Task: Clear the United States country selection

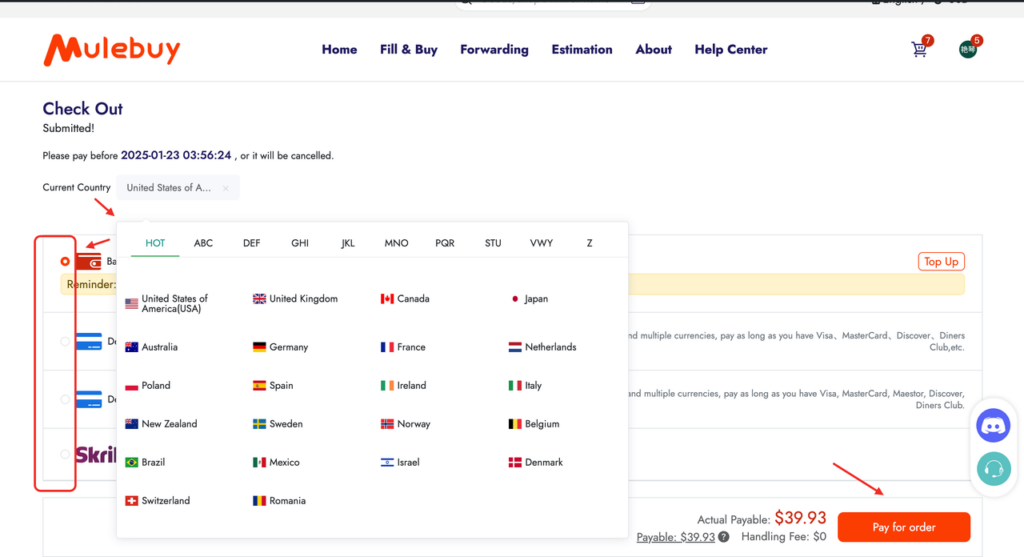Action: click(225, 188)
